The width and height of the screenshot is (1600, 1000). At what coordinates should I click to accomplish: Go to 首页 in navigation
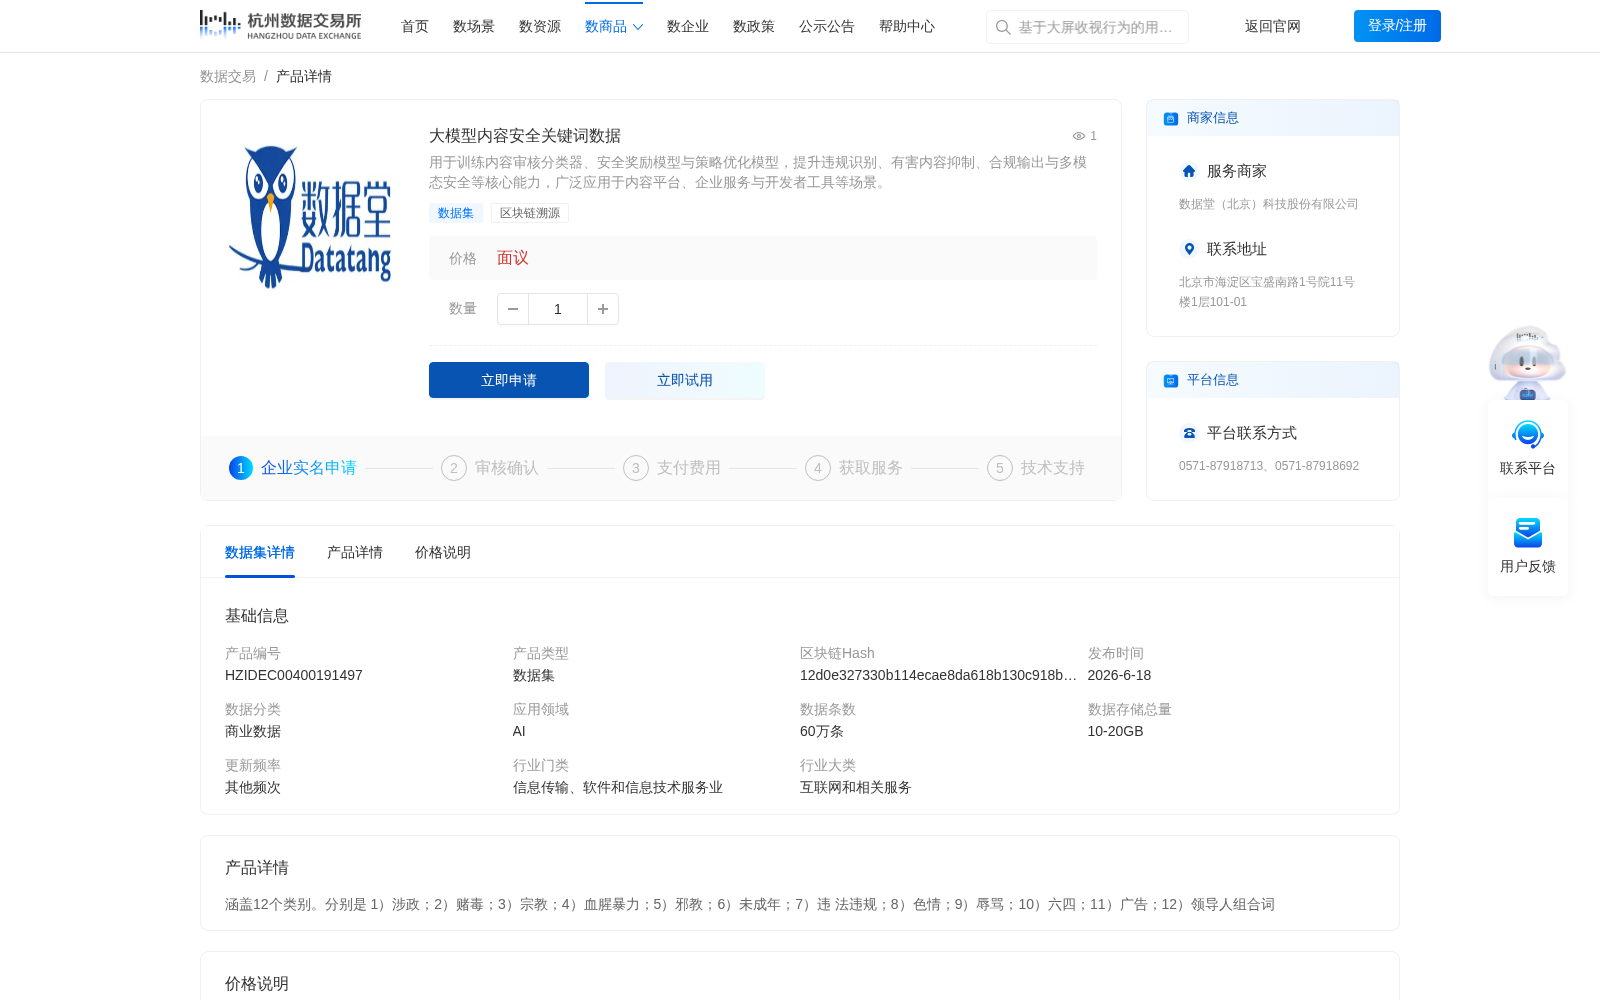(x=415, y=26)
